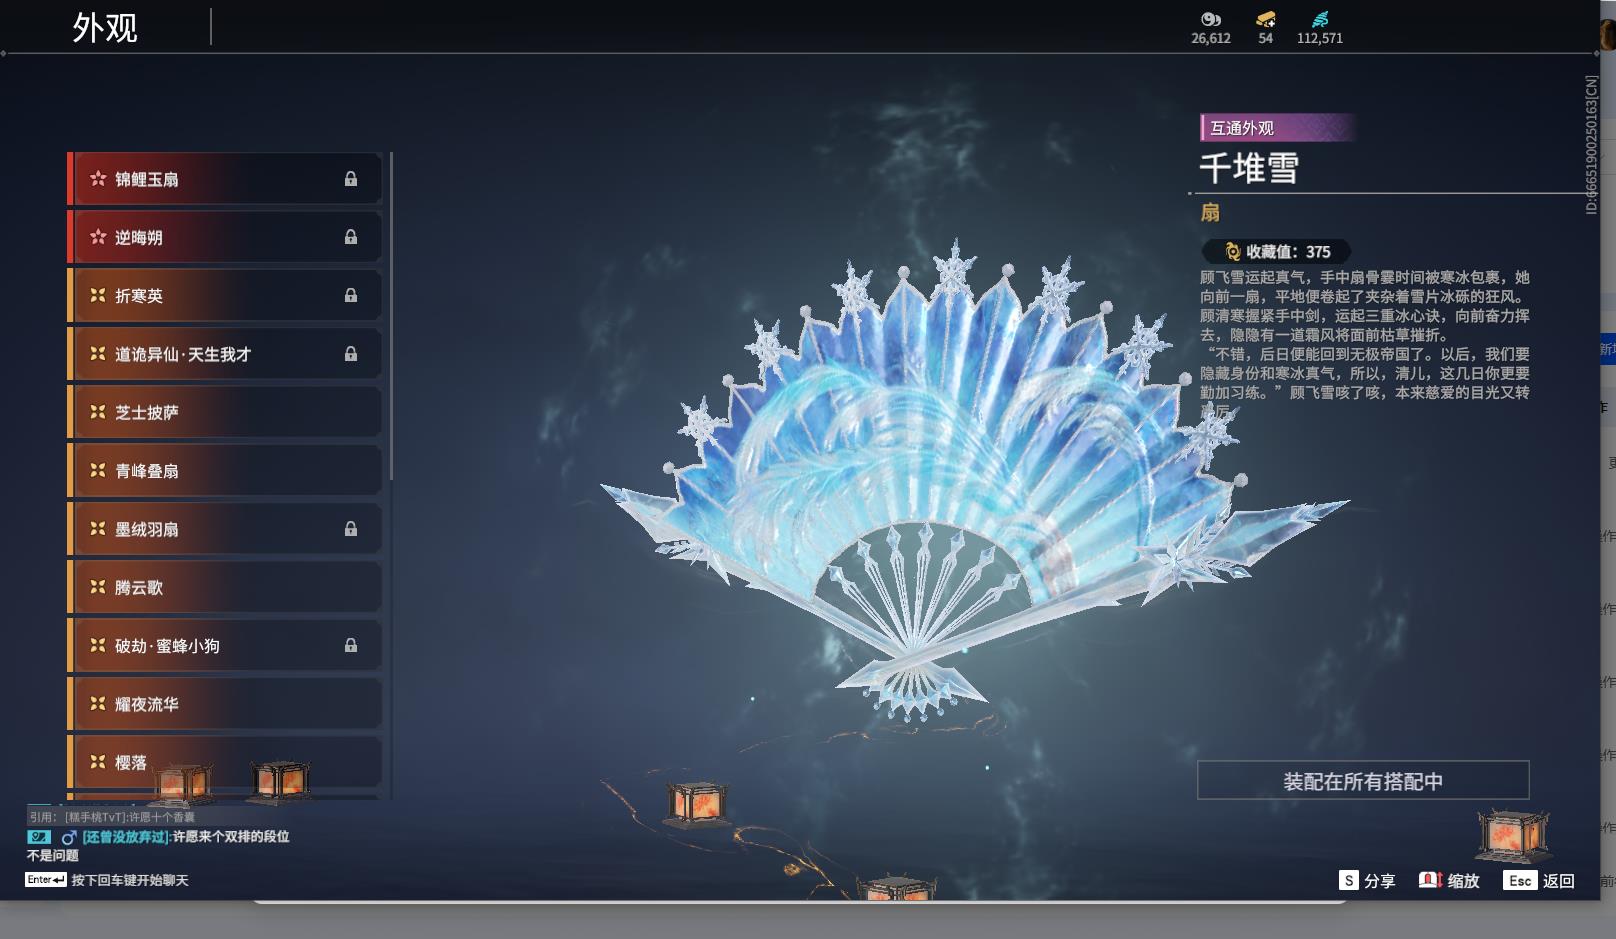Click the lock icon on 锦鲤玉扇
Viewport: 1616px width, 939px height.
pyautogui.click(x=351, y=179)
